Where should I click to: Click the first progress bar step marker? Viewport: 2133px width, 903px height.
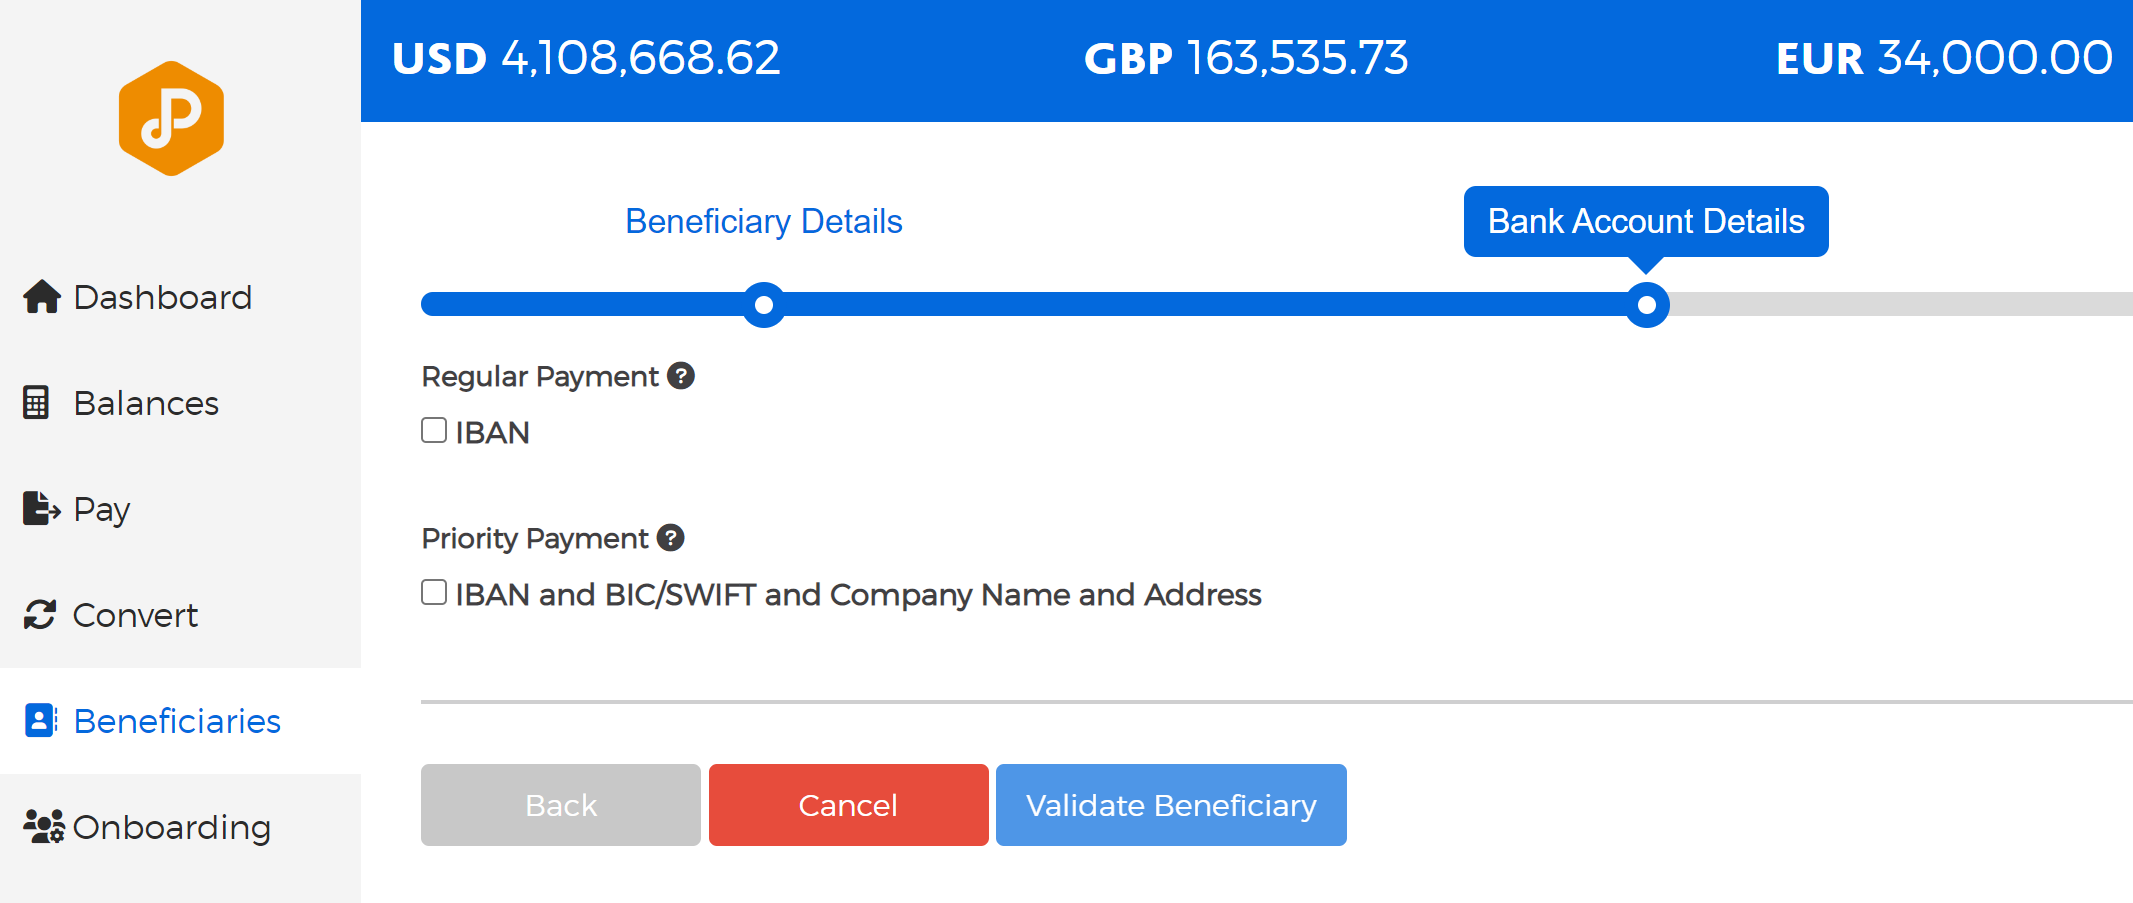pyautogui.click(x=764, y=305)
